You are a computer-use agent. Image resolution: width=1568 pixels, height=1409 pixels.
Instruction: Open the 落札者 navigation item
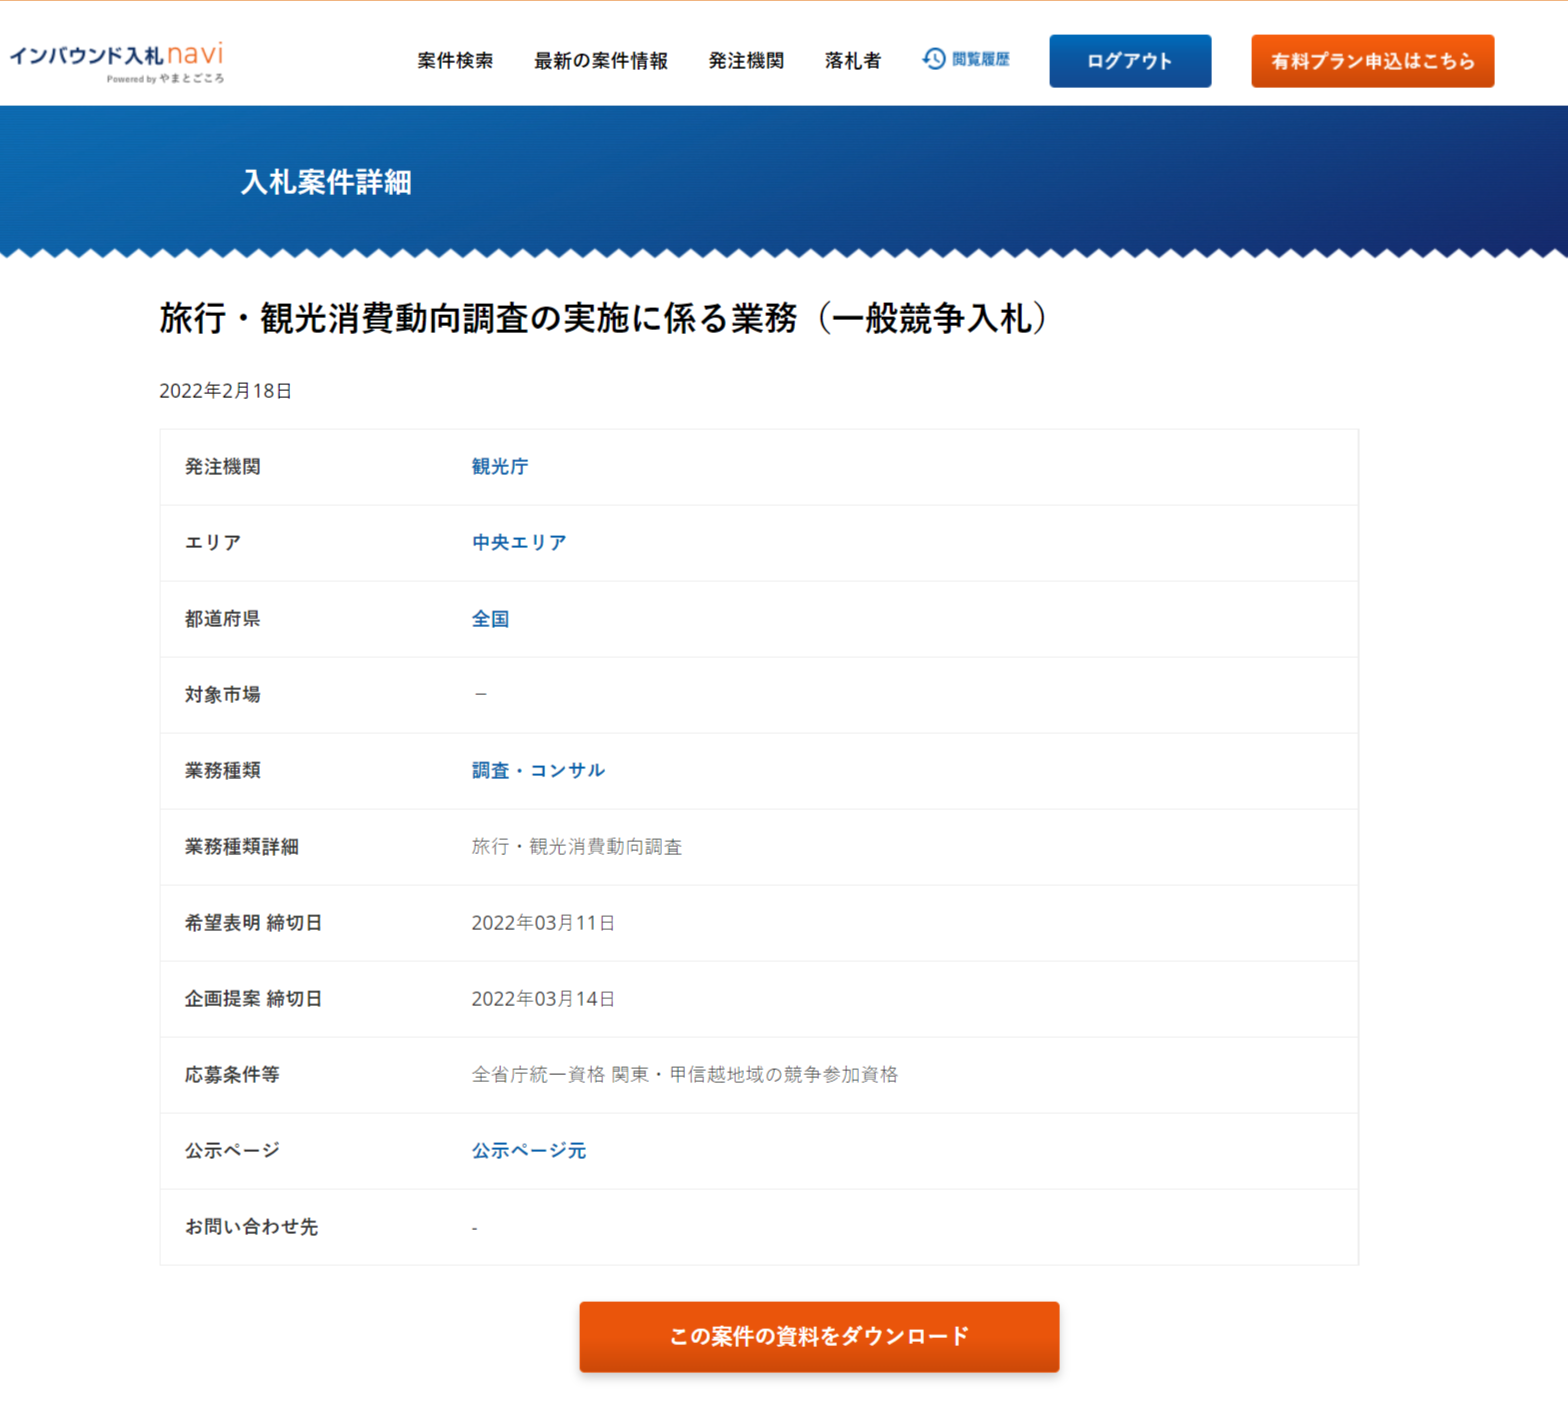tap(853, 61)
